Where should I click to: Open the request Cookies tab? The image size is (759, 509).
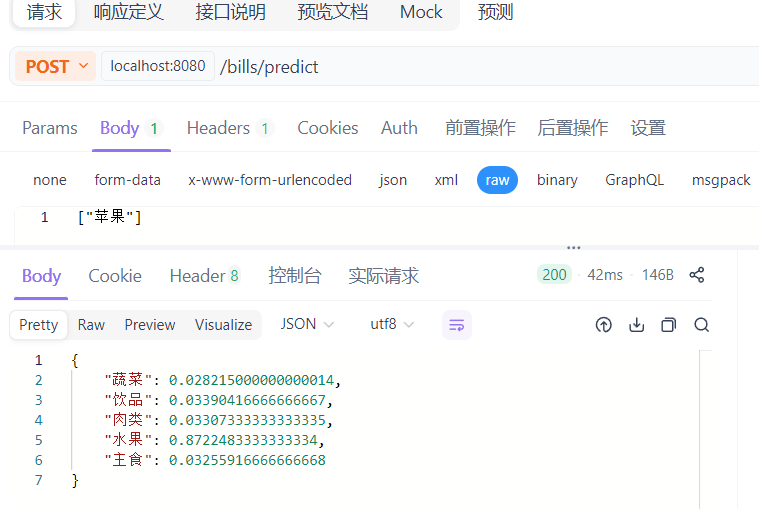tap(328, 128)
